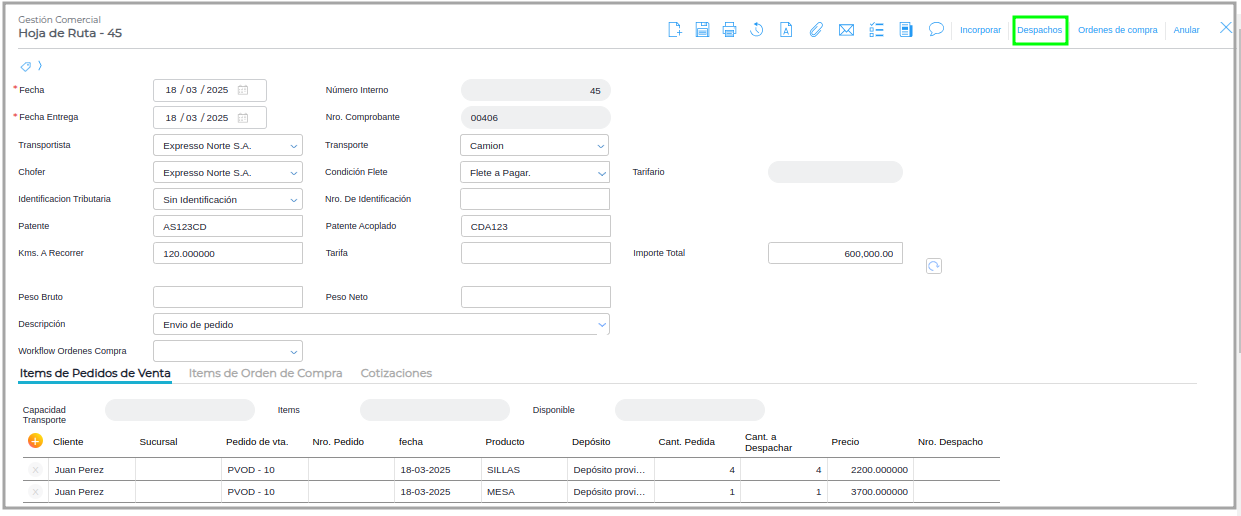Image resolution: width=1241 pixels, height=516 pixels.
Task: Save the Hoja de Ruta
Action: click(x=702, y=30)
